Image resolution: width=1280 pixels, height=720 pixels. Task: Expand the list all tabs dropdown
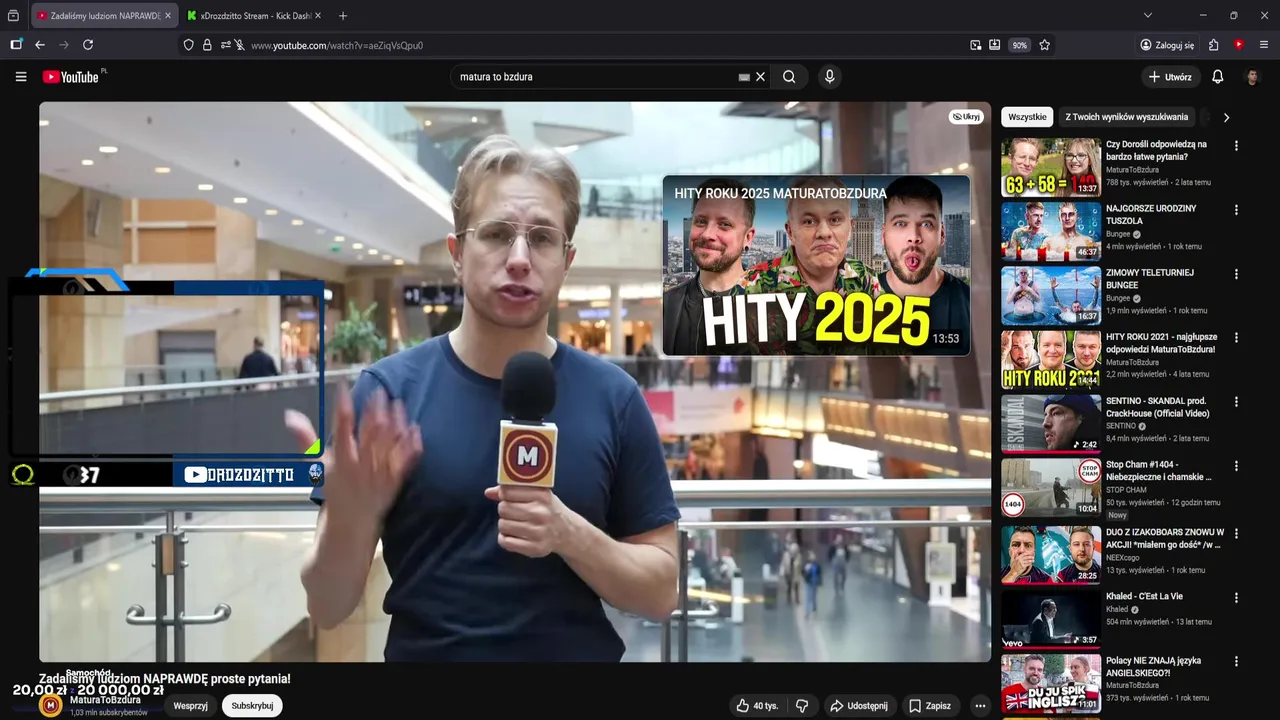[x=1148, y=16]
